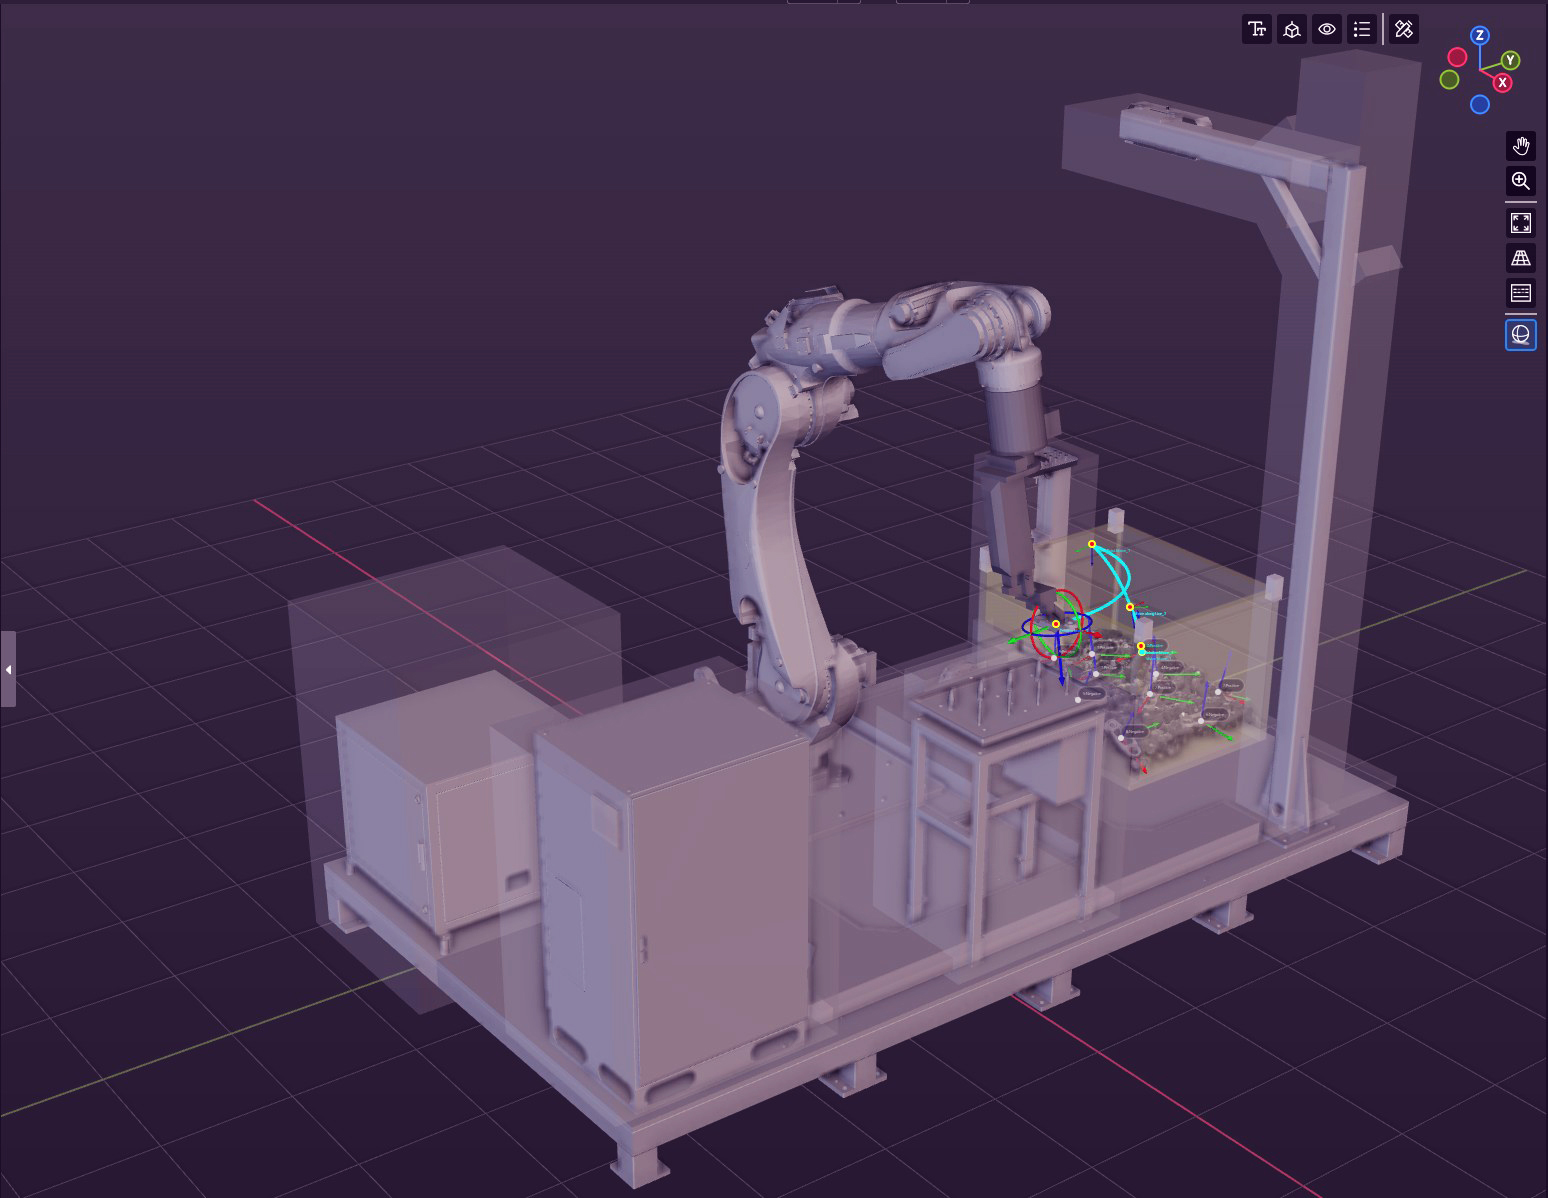Snap view to the Z axis
The height and width of the screenshot is (1198, 1548).
1480,36
